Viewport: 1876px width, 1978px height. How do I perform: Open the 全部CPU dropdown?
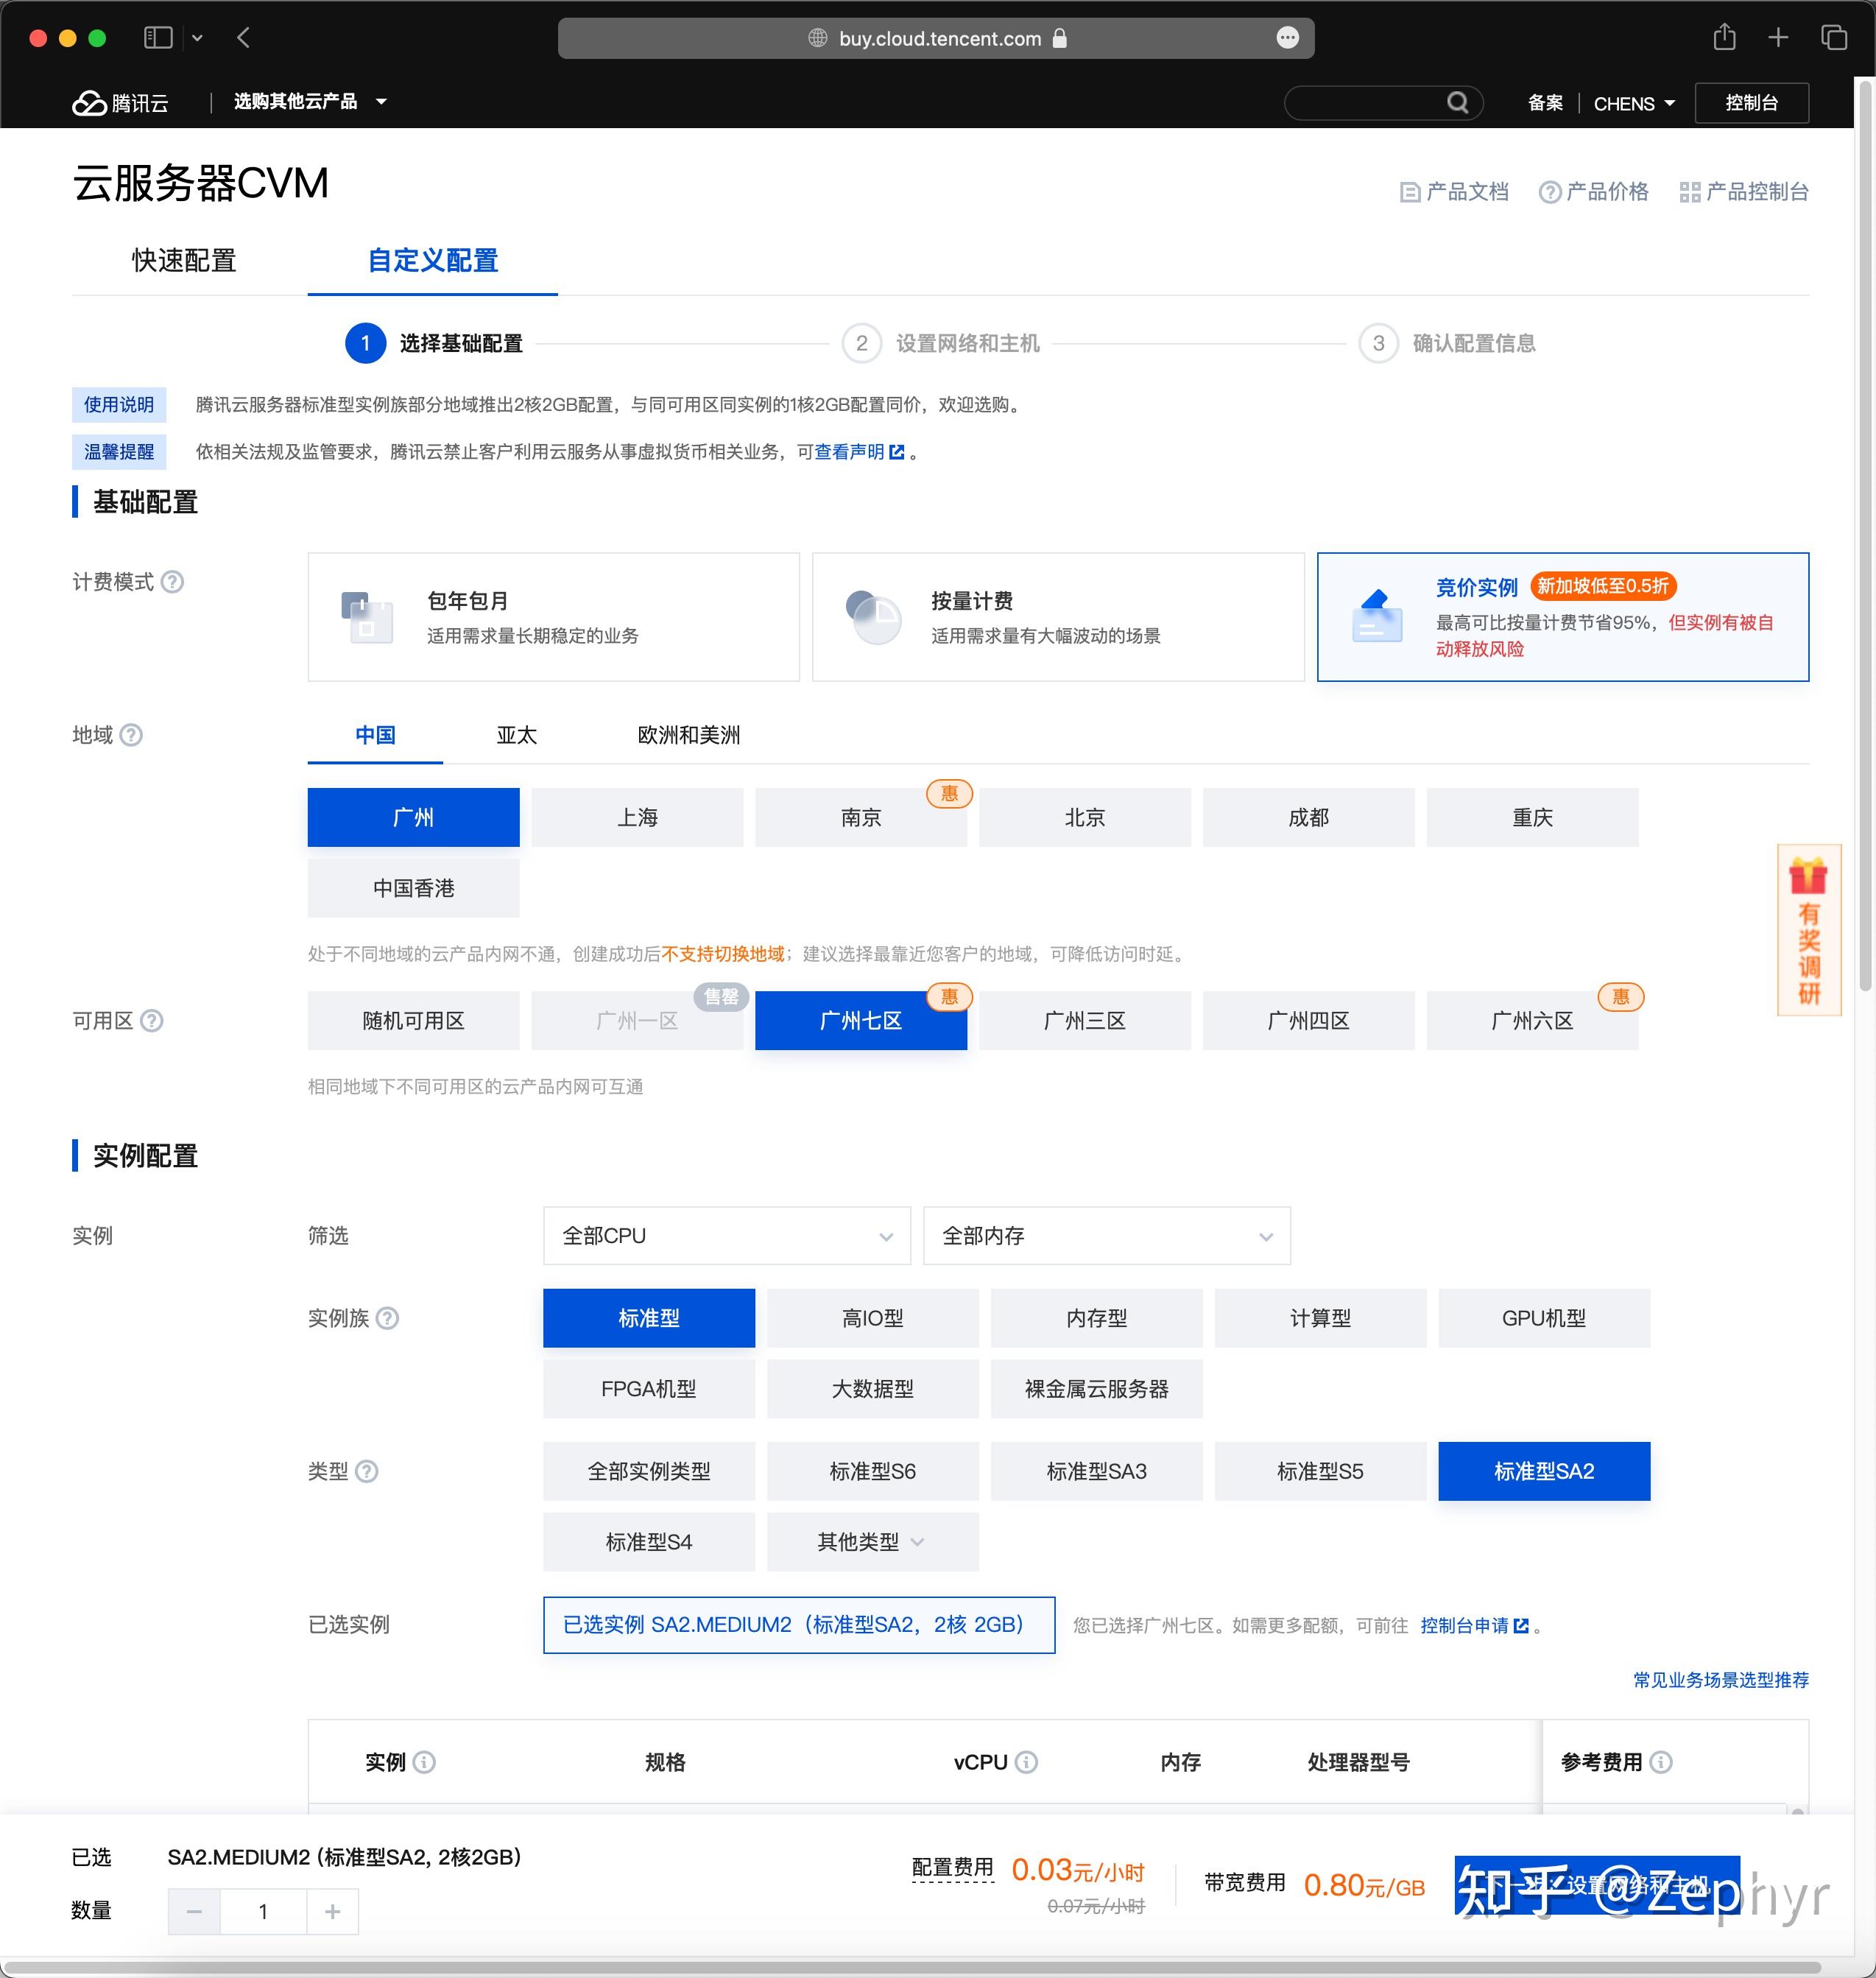[x=725, y=1236]
